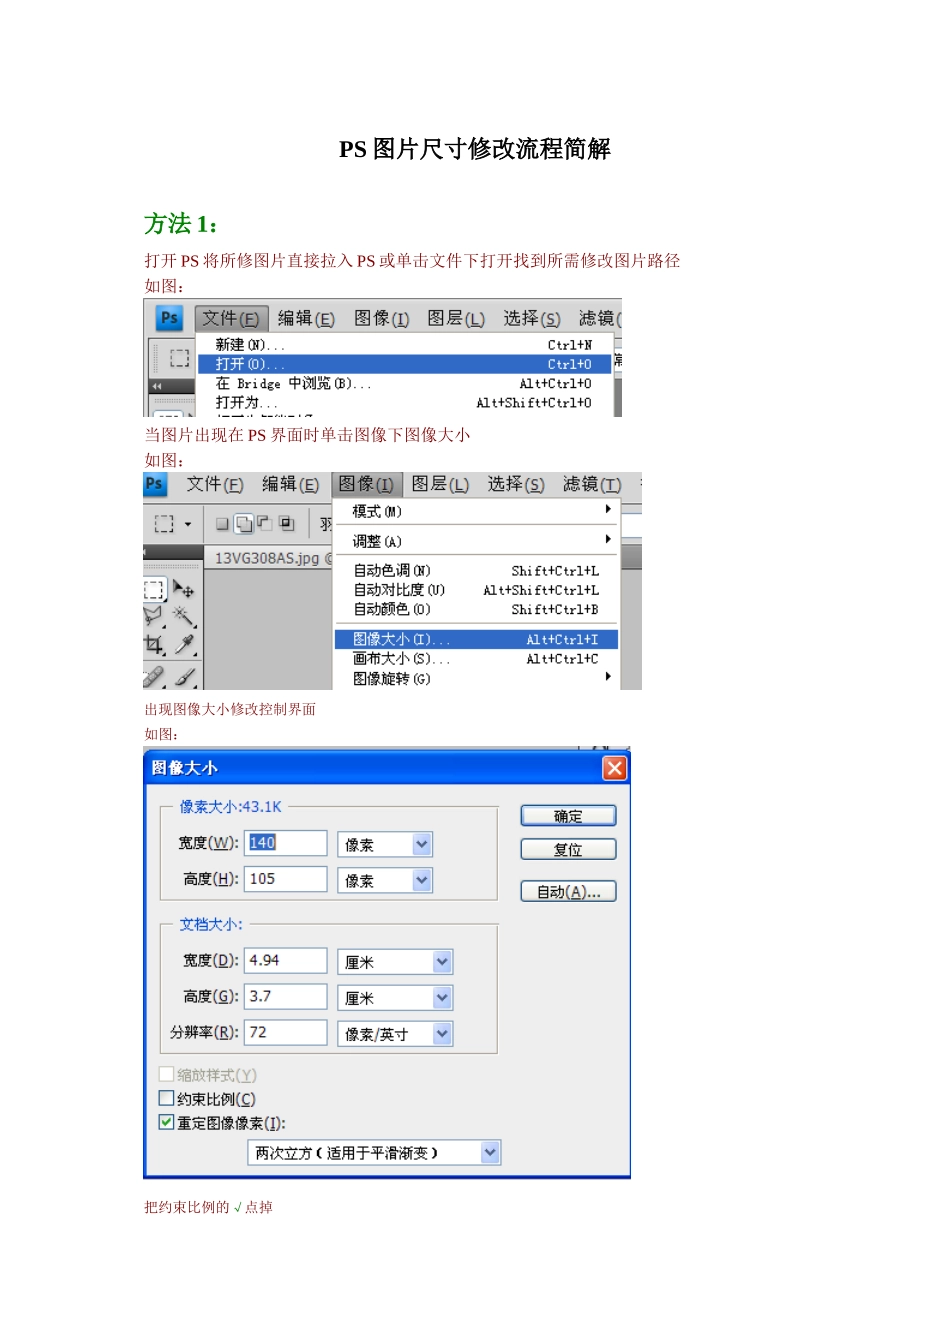Select the rectangular marquee preset icon in options bar
Viewport: 950px width, 1344px height.
pos(164,523)
